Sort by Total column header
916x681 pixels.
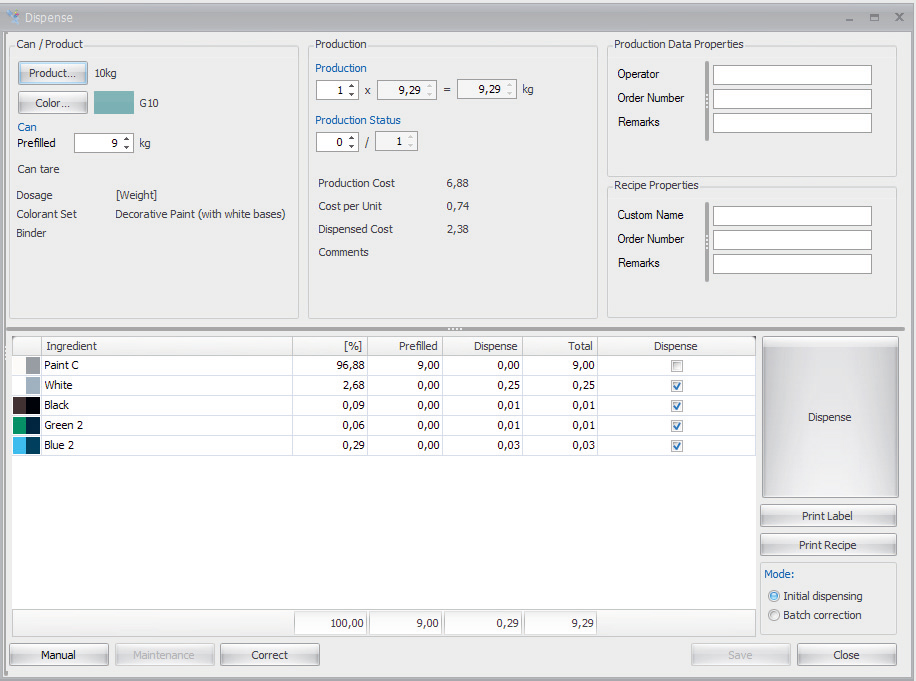point(560,346)
